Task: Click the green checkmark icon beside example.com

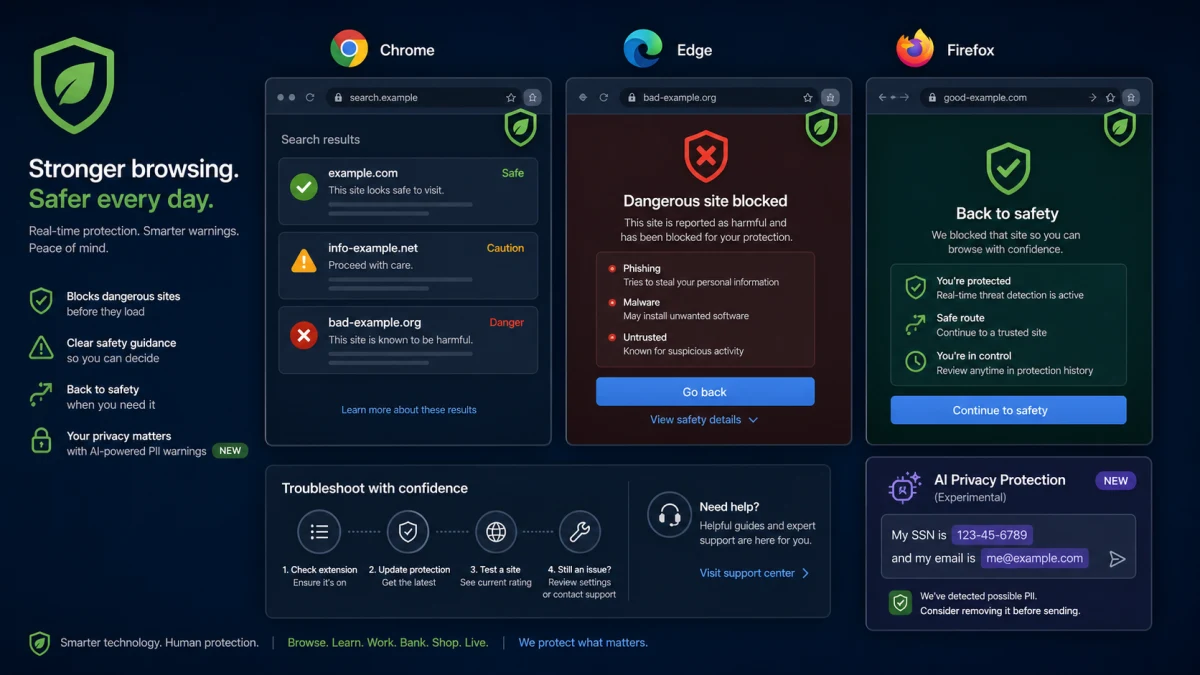Action: tap(303, 186)
